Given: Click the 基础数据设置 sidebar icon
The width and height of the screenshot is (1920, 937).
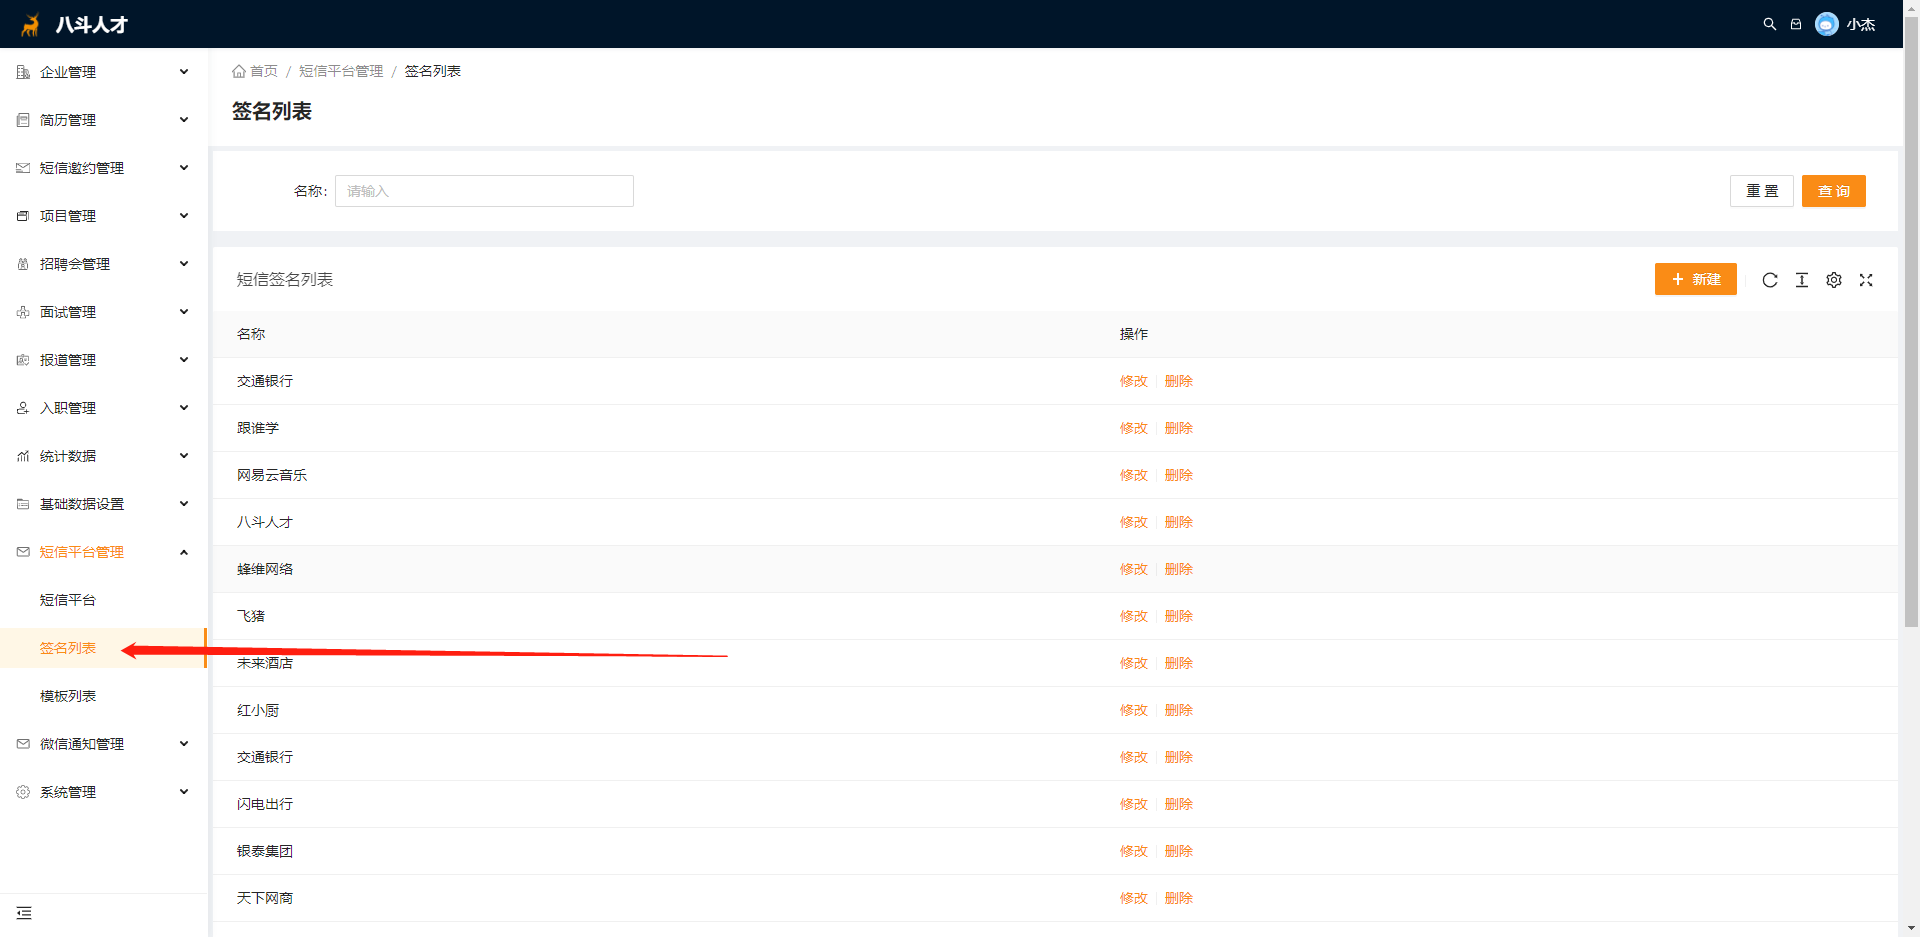Looking at the screenshot, I should [x=23, y=504].
